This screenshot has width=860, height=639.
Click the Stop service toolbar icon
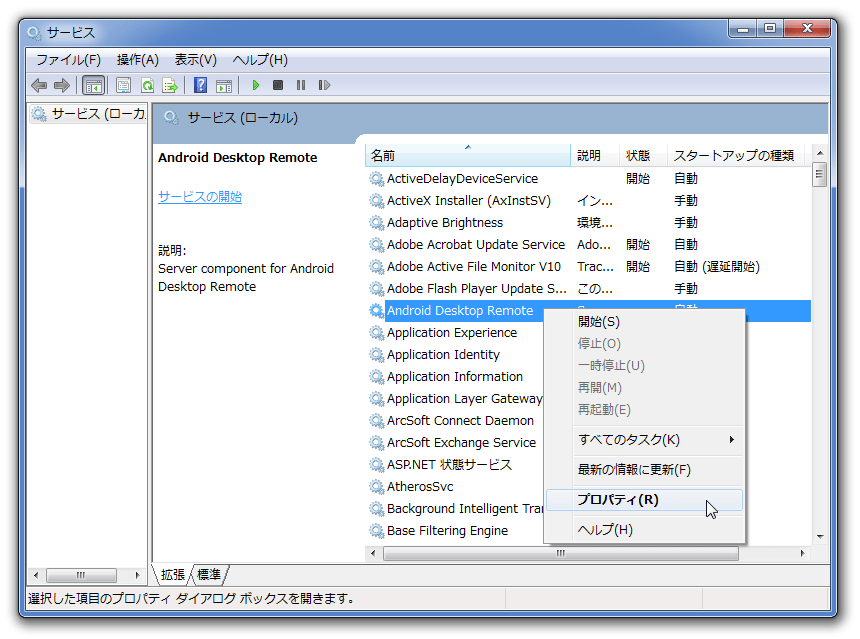click(278, 85)
